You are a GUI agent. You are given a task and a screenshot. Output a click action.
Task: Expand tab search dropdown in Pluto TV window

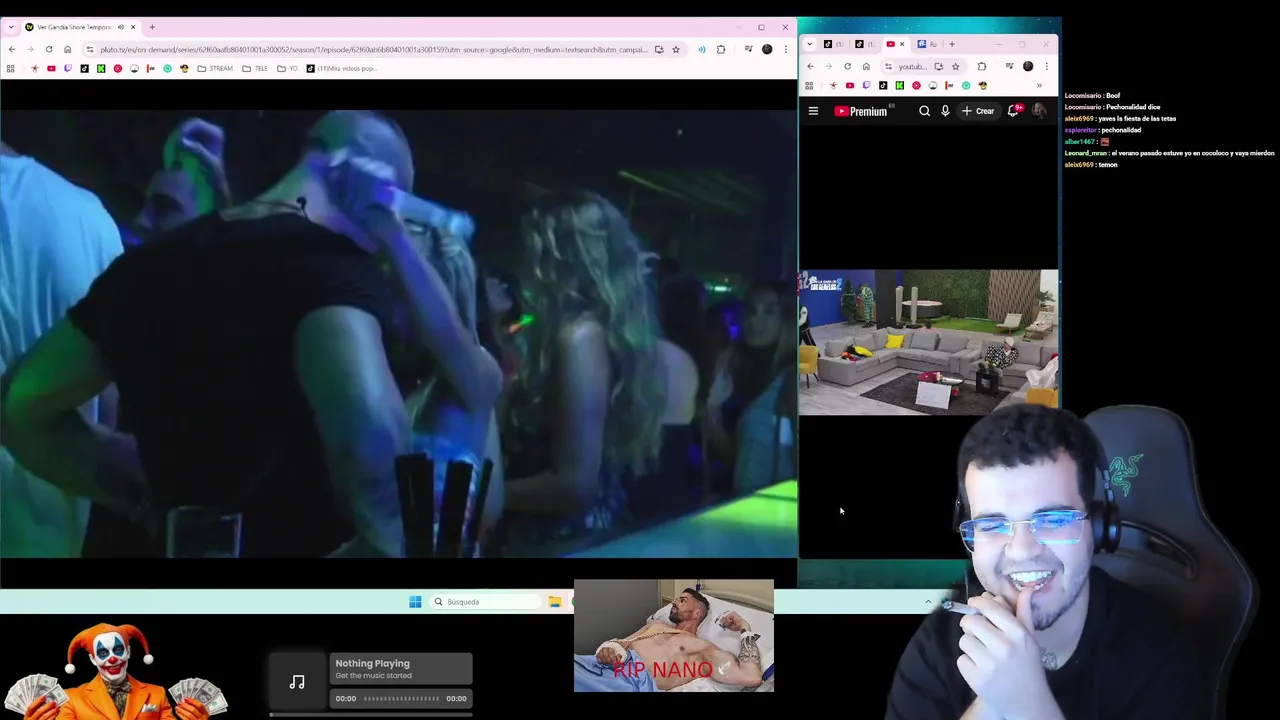pyautogui.click(x=10, y=27)
